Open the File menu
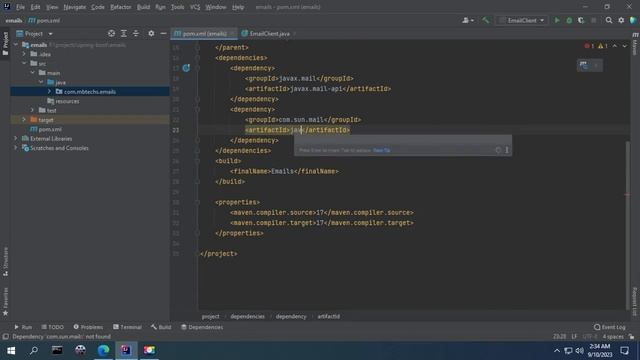Viewport: 640px width, 360px height. click(x=20, y=7)
